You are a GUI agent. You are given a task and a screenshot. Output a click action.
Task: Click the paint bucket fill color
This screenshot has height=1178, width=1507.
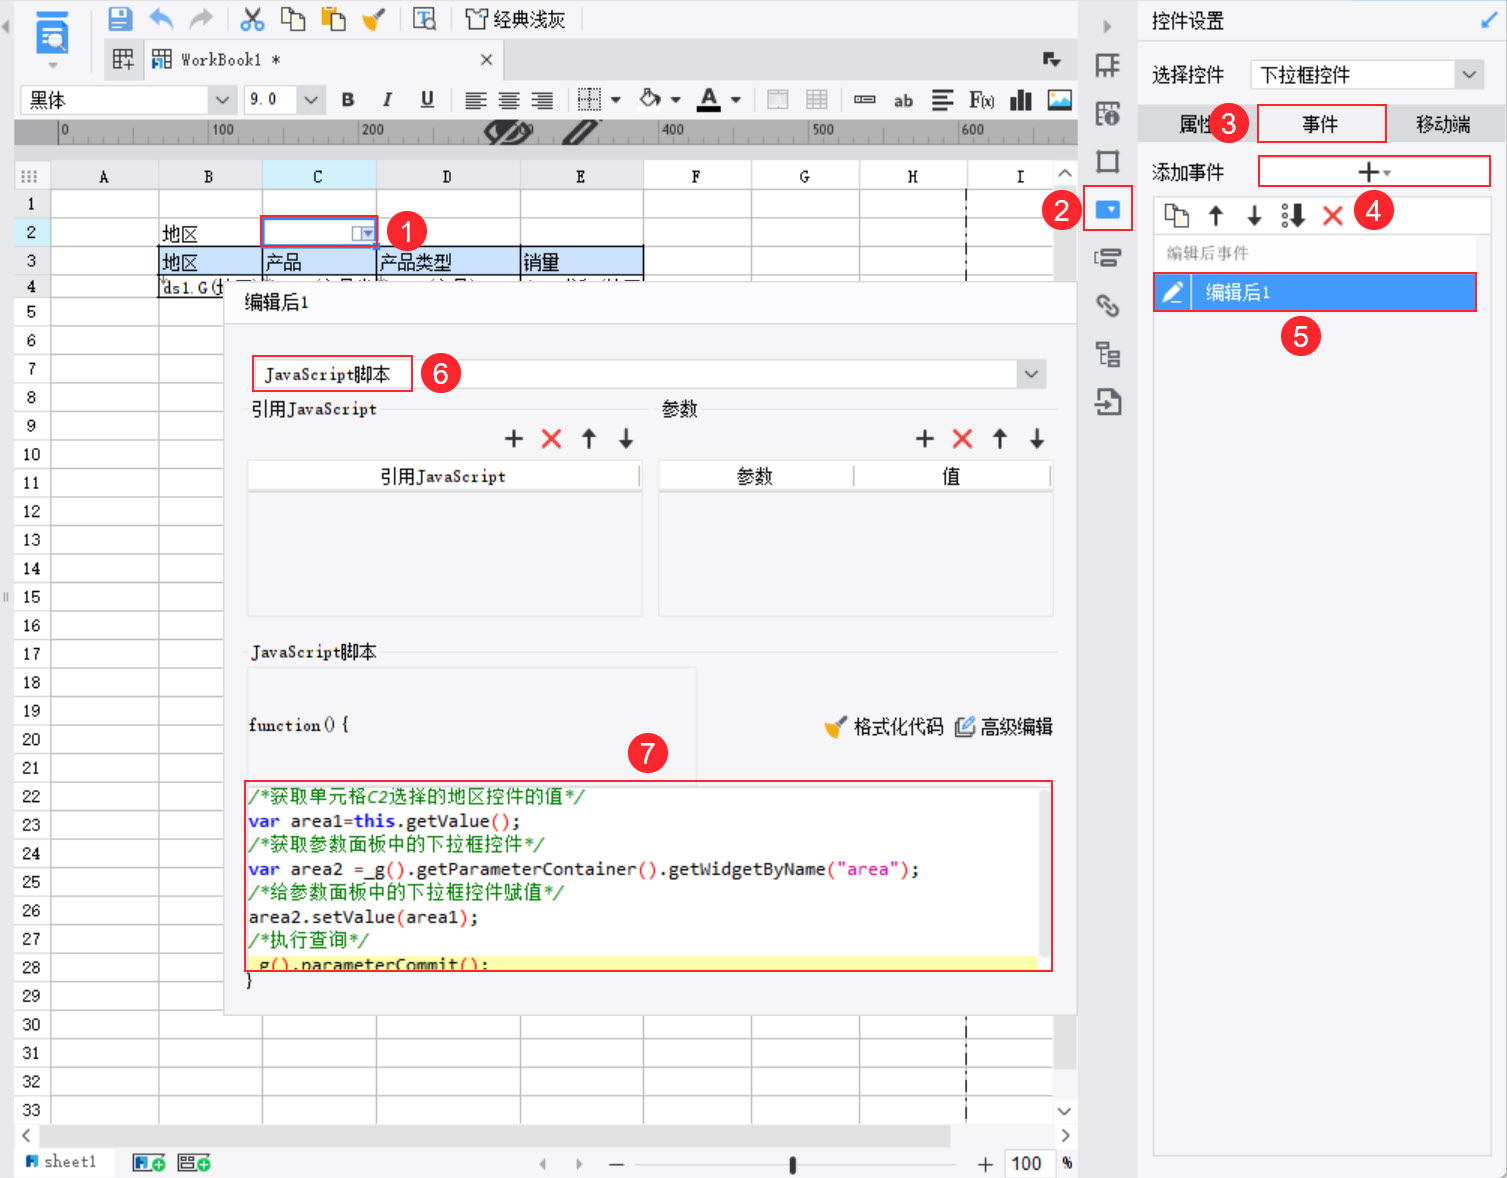[x=650, y=99]
